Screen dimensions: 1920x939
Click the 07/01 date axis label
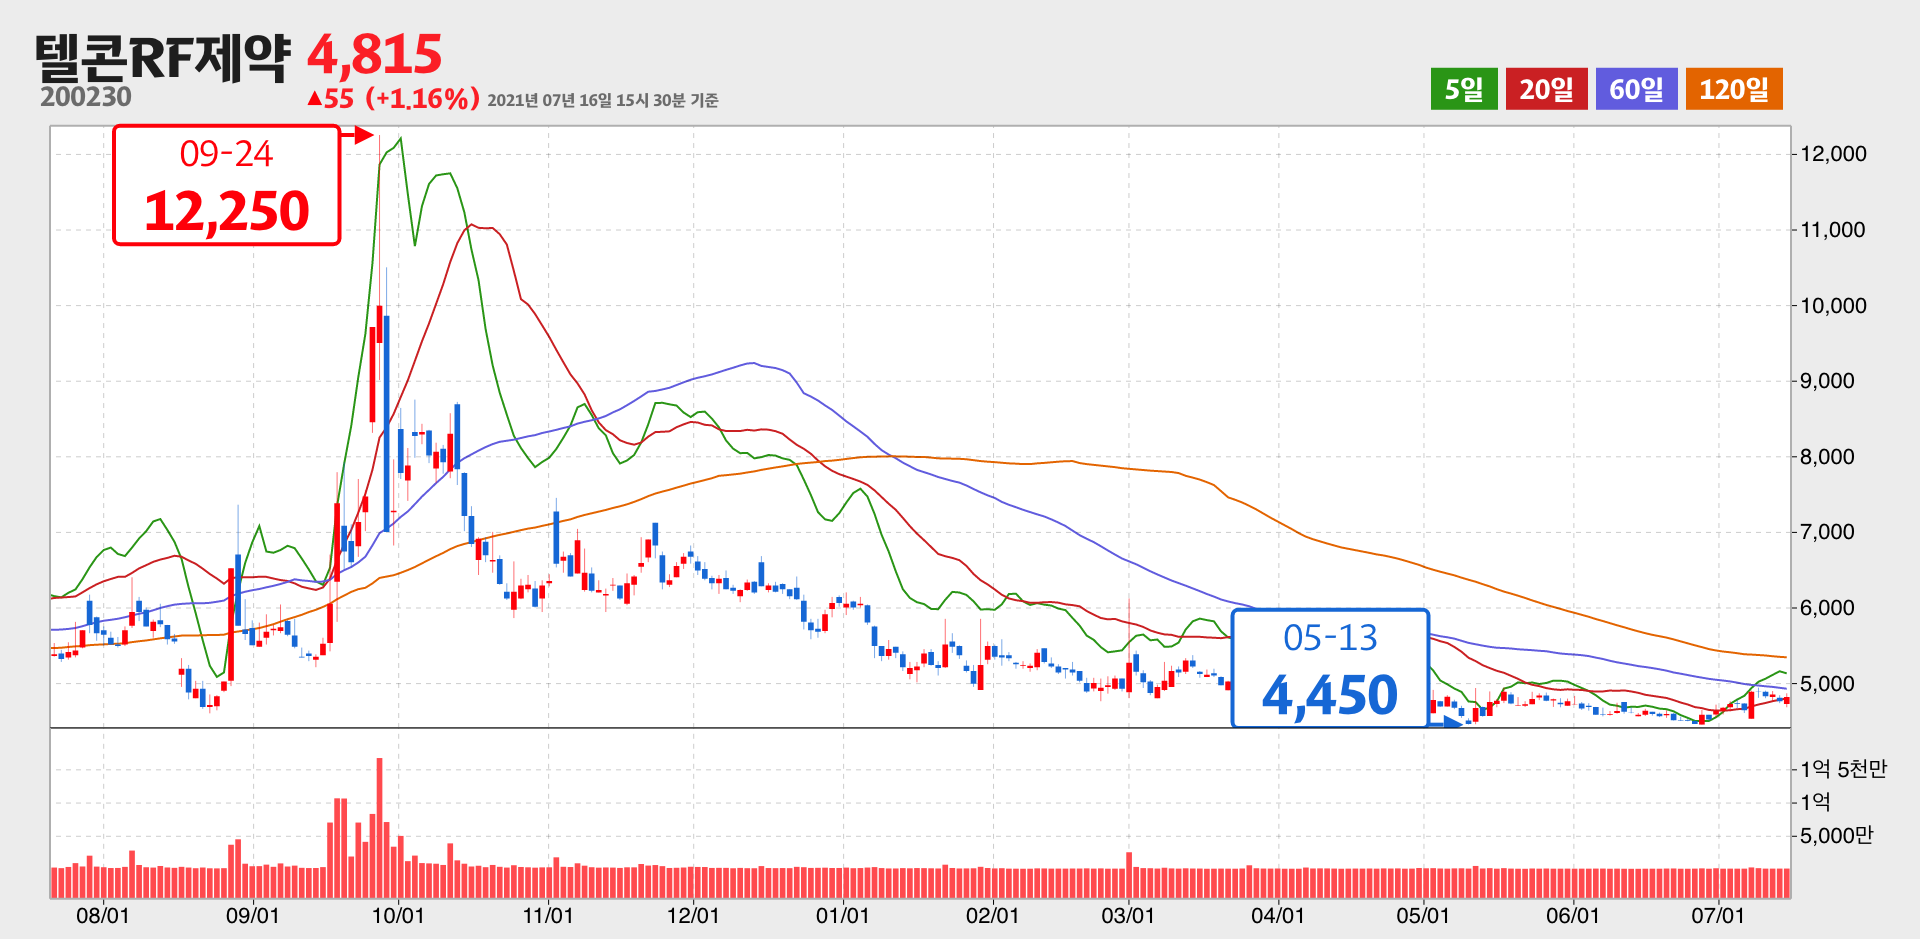coord(1718,916)
